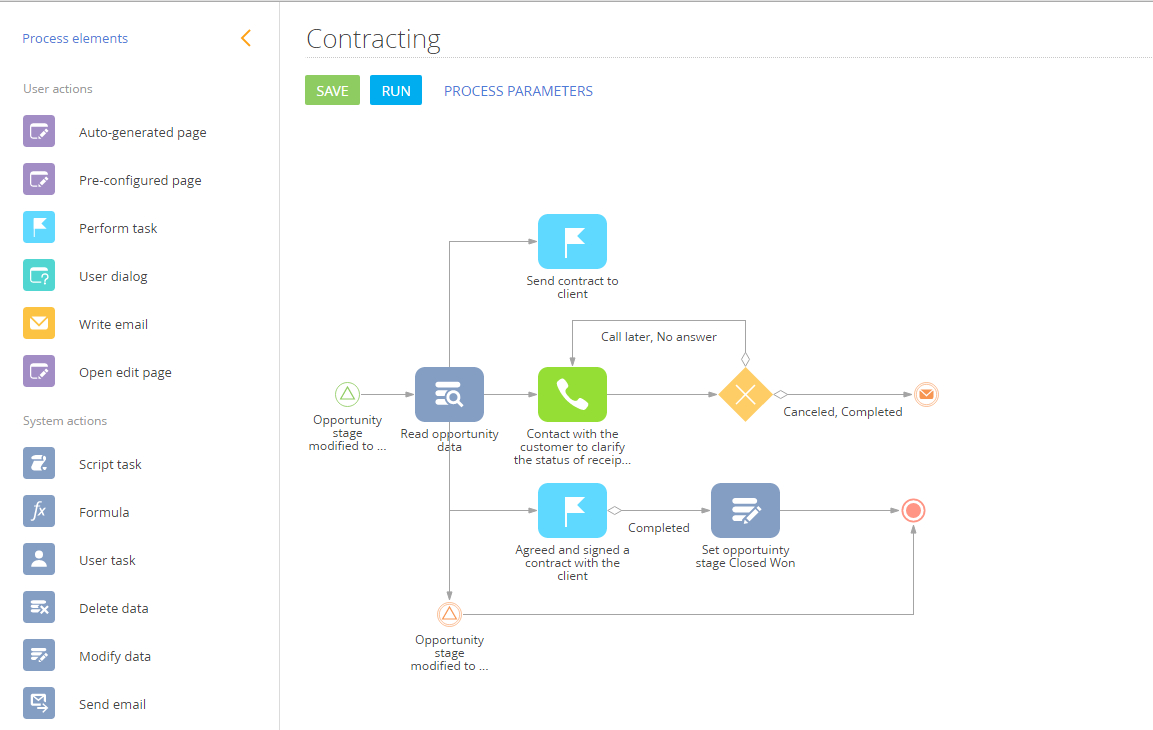The width and height of the screenshot is (1153, 730).
Task: Select the Script task system action
Action: pos(108,463)
